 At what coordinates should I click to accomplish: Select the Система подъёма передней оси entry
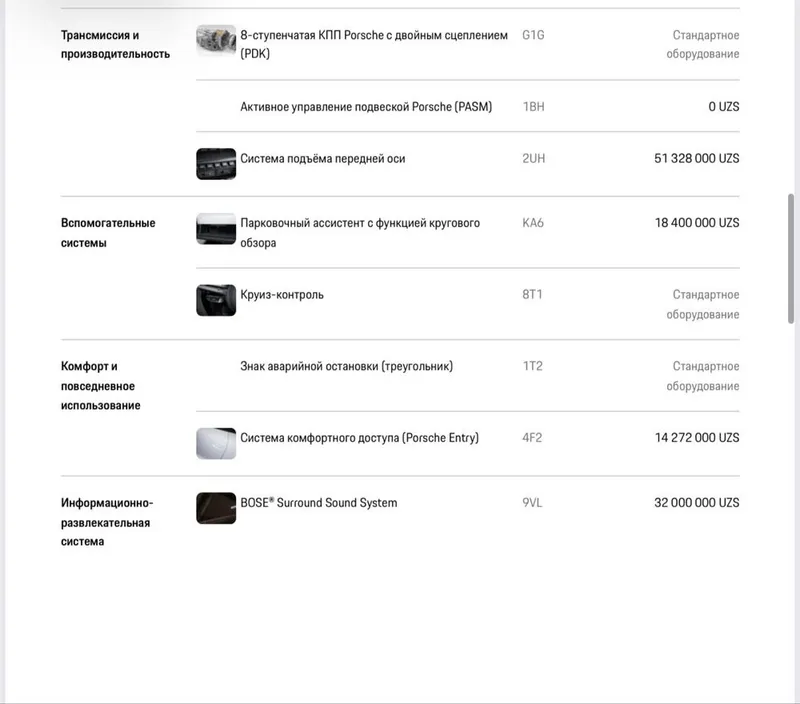click(322, 159)
